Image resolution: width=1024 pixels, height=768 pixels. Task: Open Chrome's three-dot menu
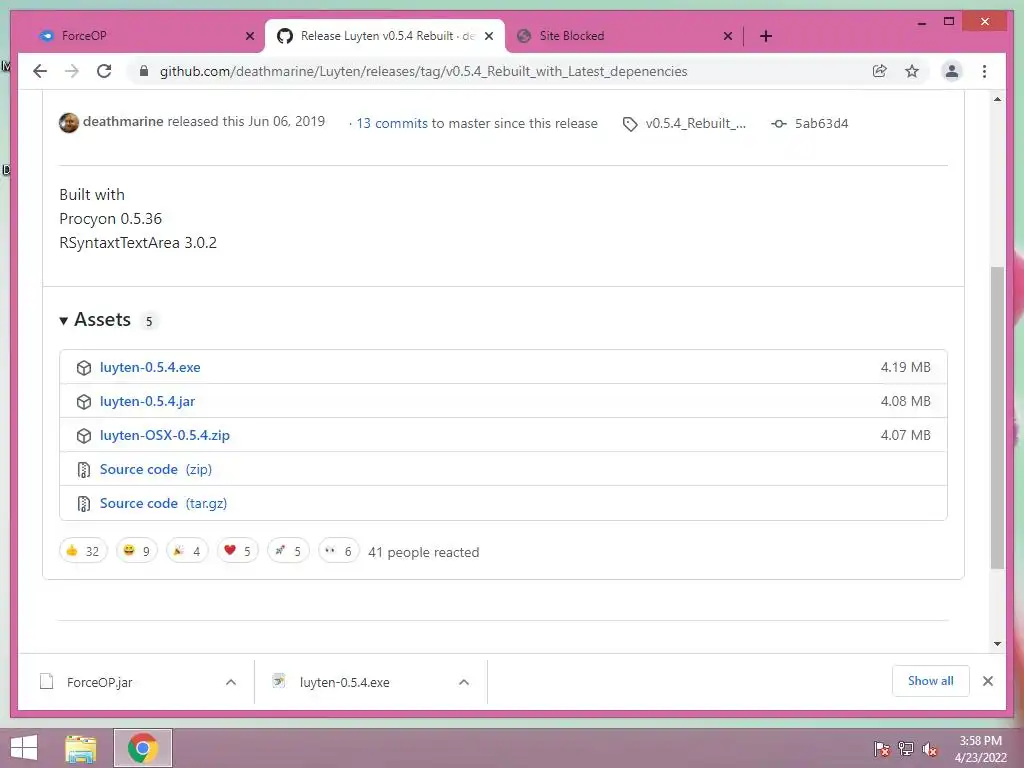coord(984,71)
